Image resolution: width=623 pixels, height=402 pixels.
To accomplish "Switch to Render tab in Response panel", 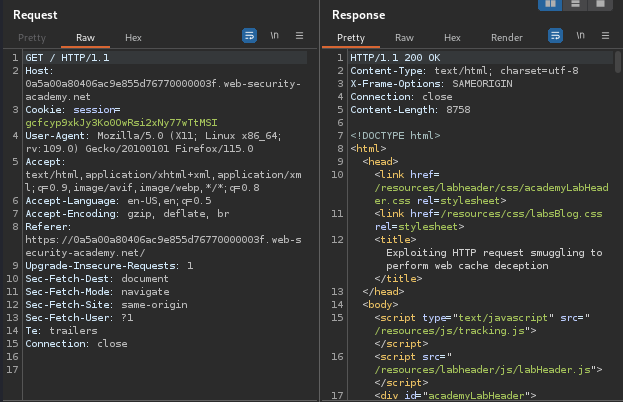I will pyautogui.click(x=507, y=38).
